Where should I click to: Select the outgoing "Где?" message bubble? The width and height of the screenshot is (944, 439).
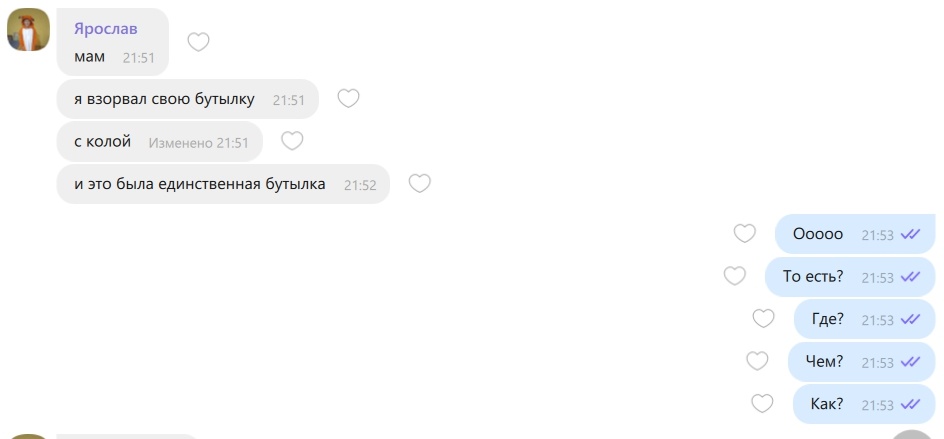tap(865, 319)
